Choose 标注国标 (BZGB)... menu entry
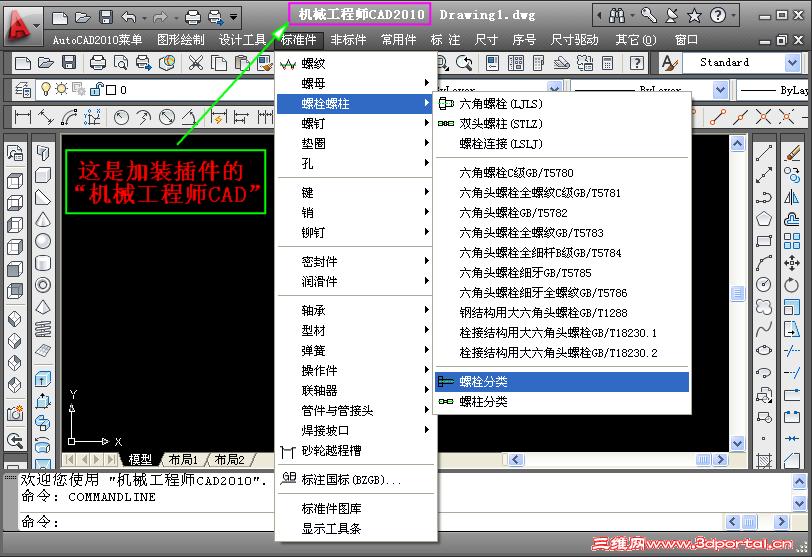 (355, 480)
